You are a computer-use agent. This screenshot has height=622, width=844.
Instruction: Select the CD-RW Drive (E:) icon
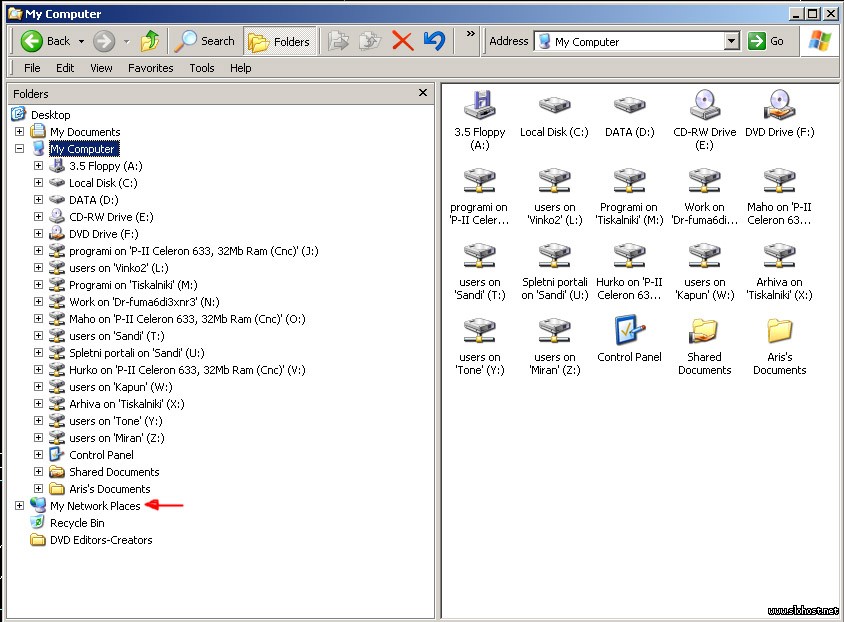tap(705, 120)
